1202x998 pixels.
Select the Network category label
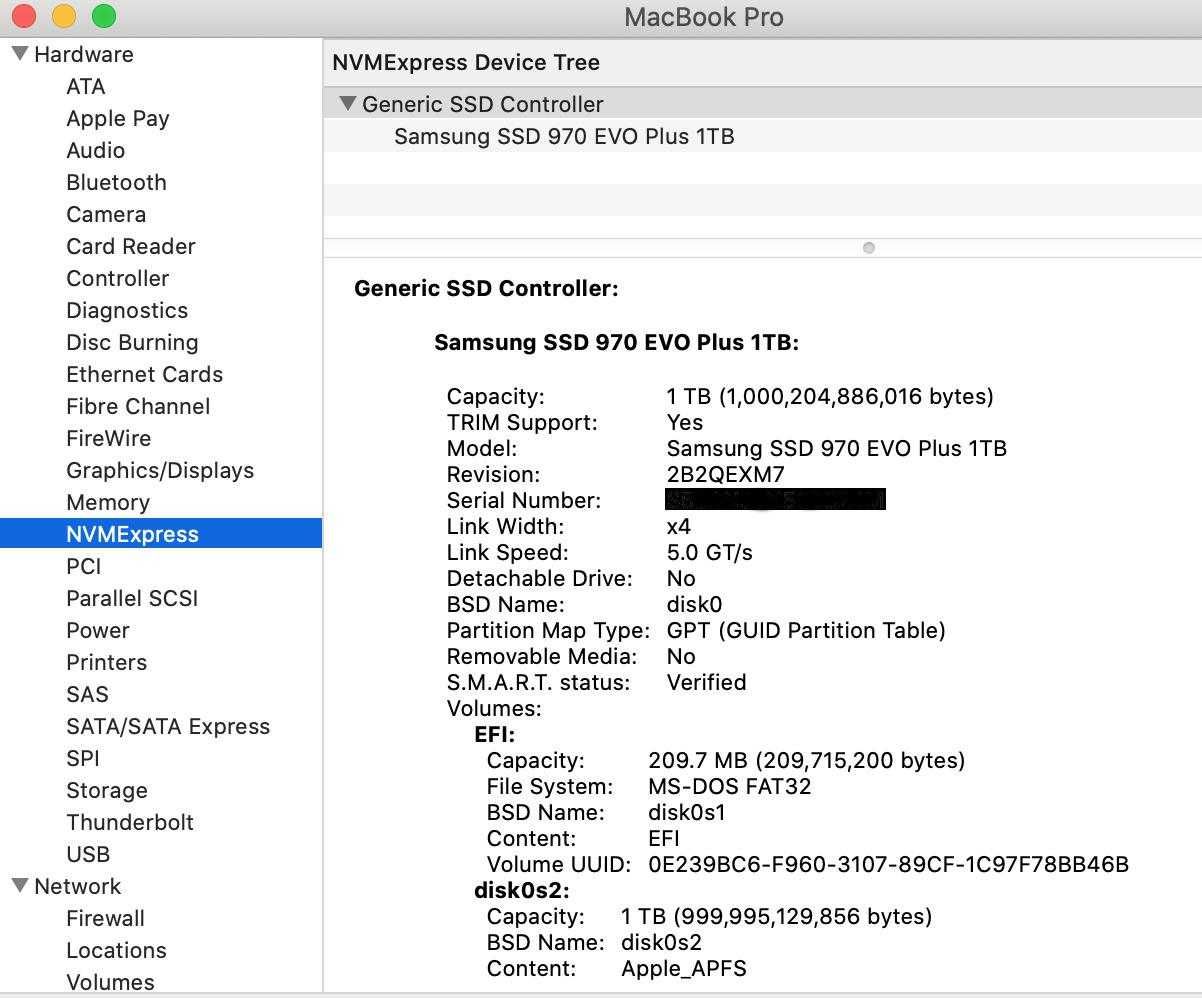[x=77, y=886]
